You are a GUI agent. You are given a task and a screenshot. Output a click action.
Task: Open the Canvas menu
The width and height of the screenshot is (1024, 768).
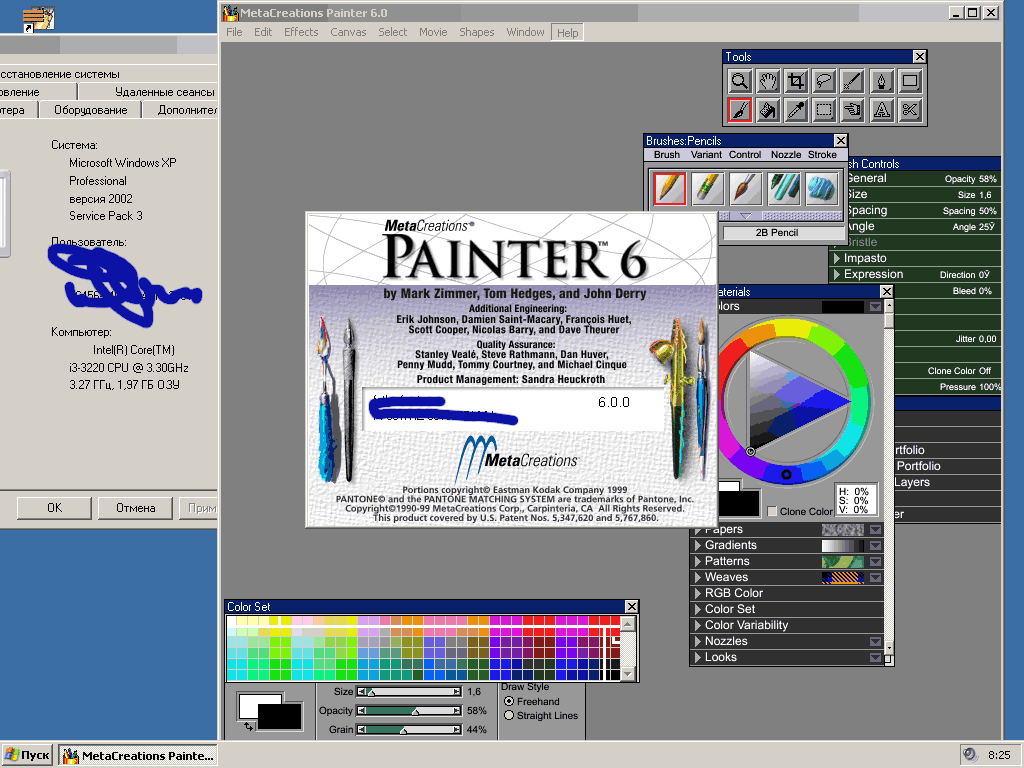pyautogui.click(x=348, y=32)
